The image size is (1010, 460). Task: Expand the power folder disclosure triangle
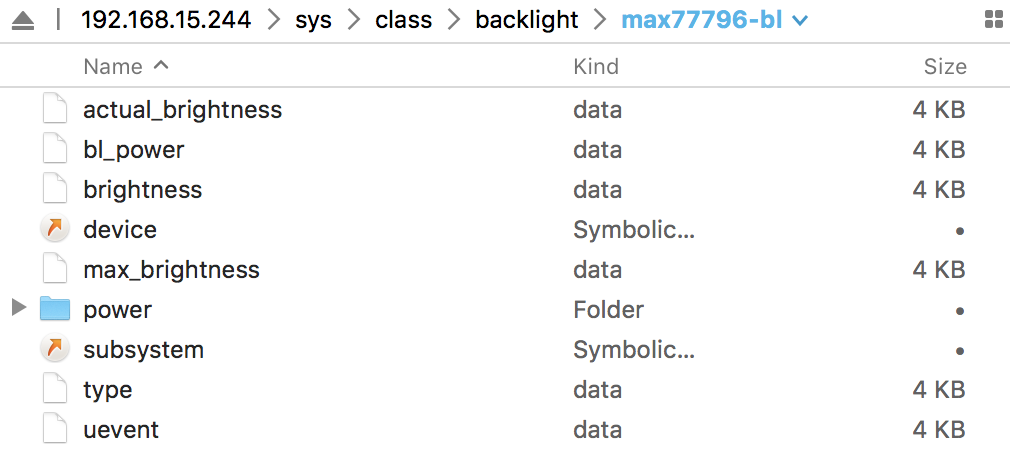tap(18, 309)
